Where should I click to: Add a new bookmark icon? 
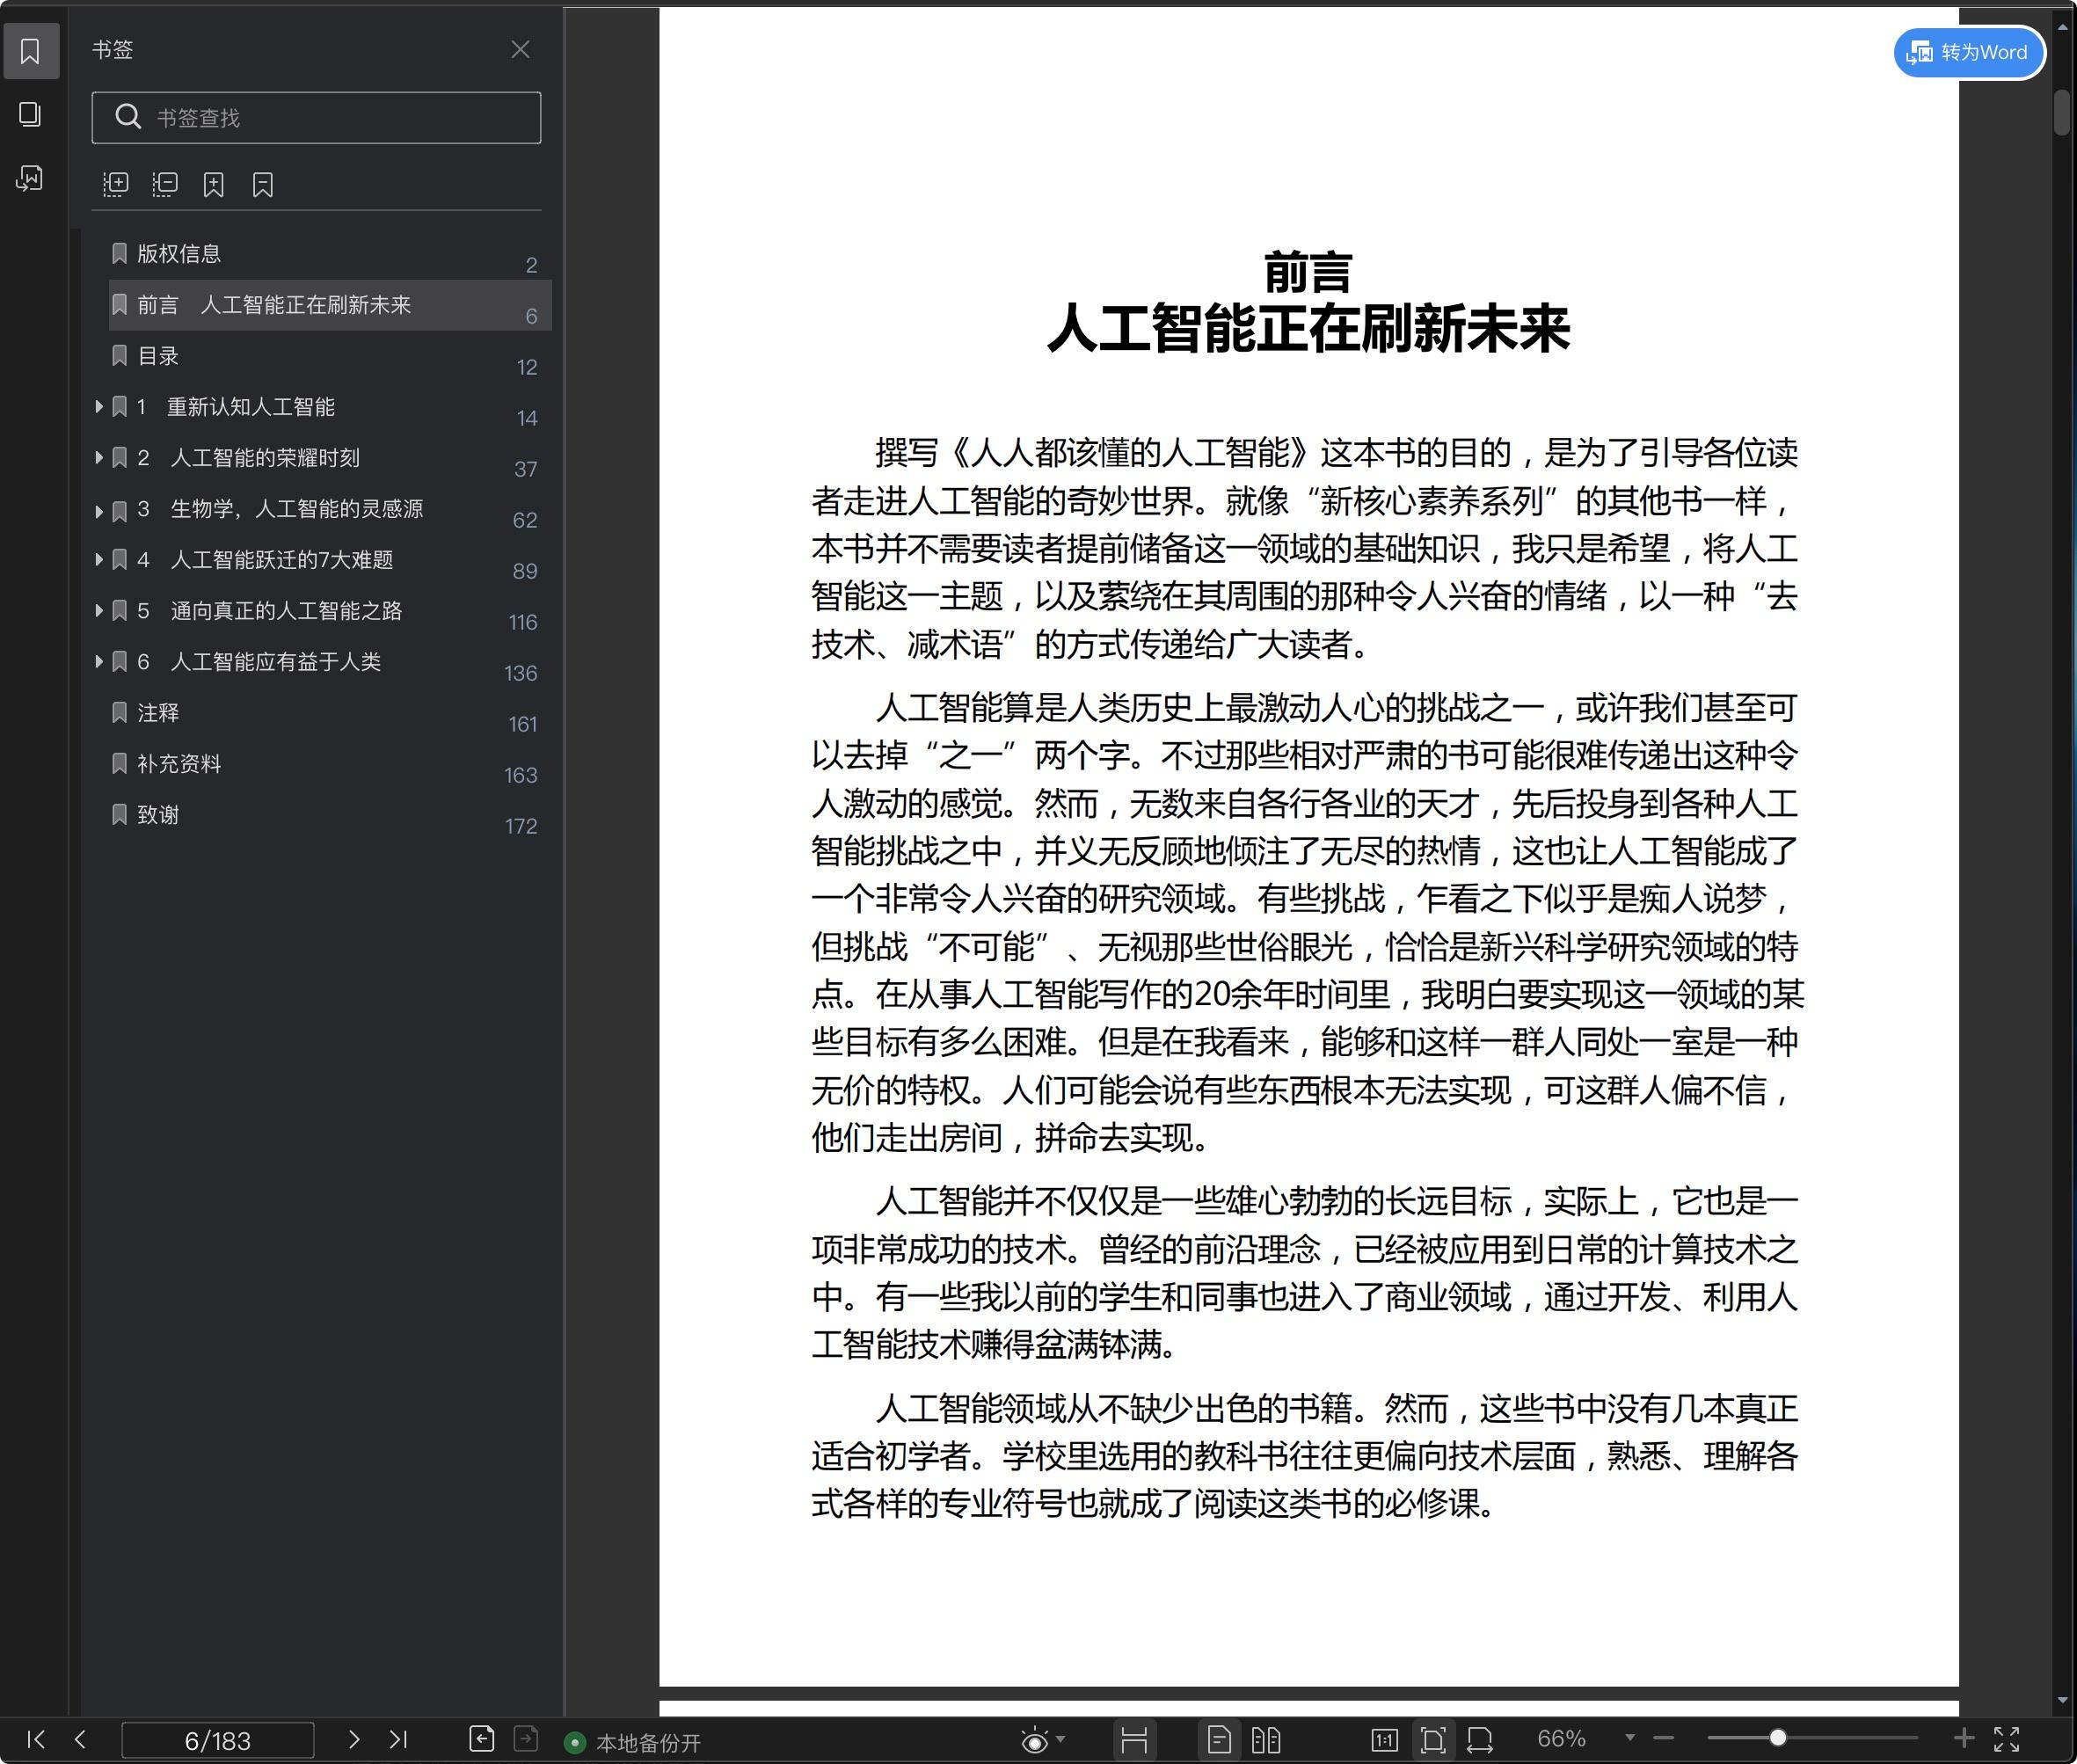pyautogui.click(x=213, y=184)
